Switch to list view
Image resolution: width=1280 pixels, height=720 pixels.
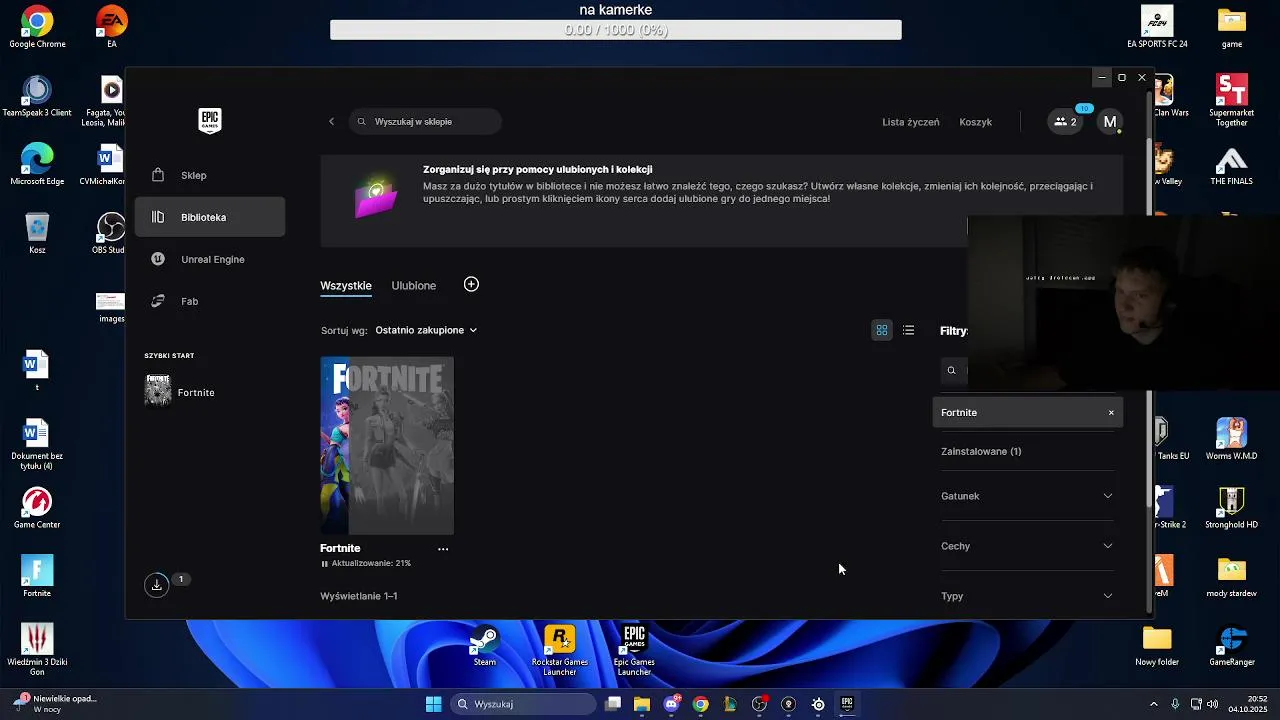(x=908, y=330)
